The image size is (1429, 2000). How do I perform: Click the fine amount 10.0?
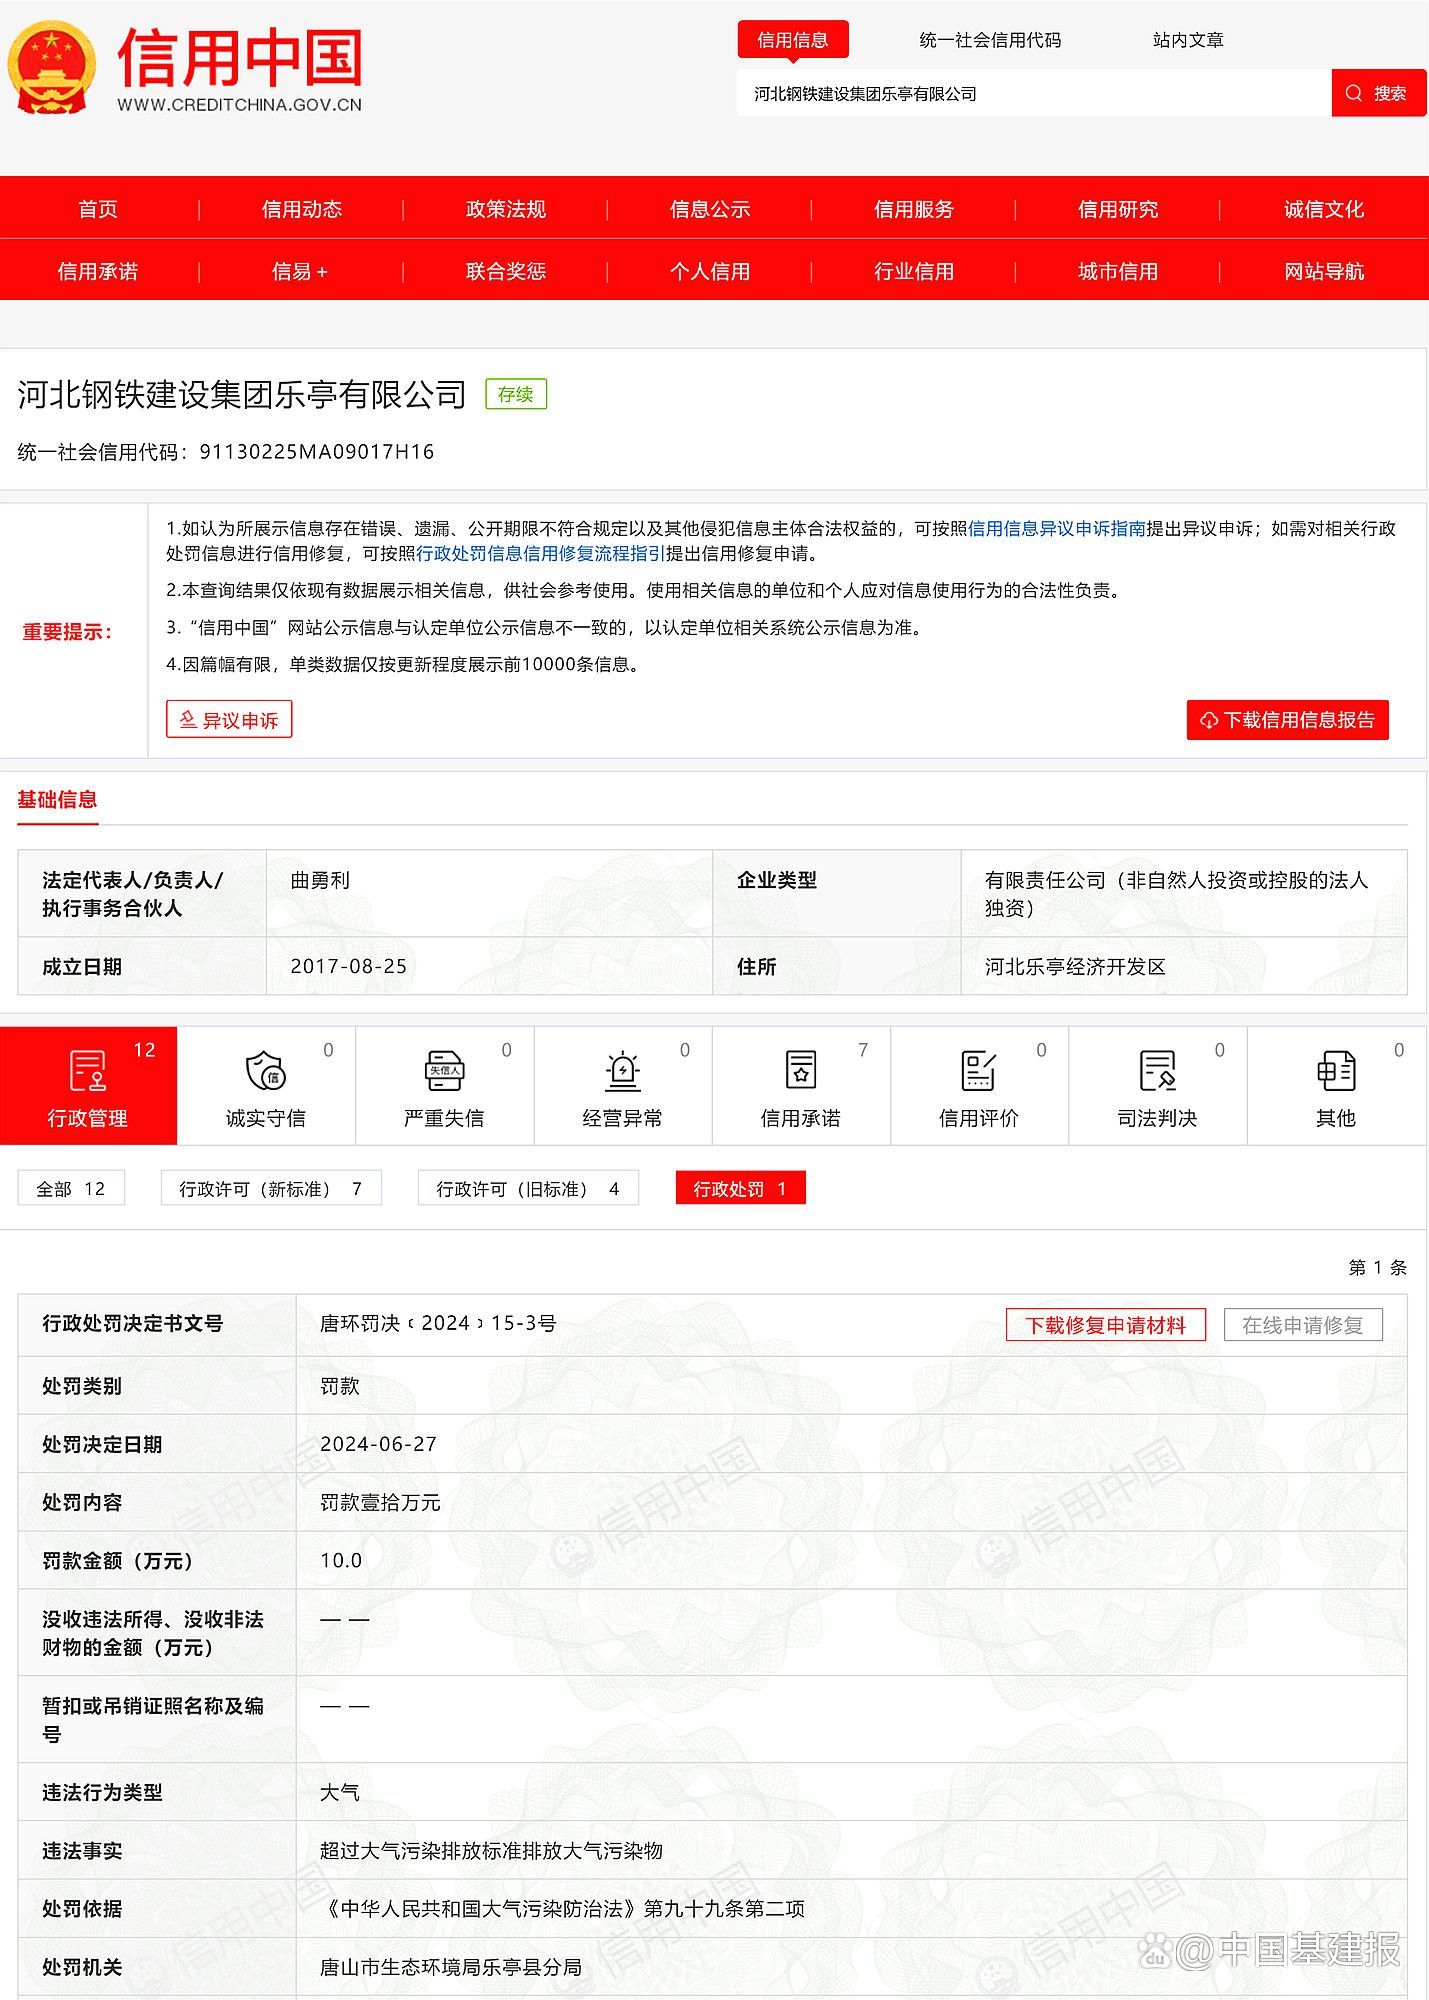[x=341, y=1560]
